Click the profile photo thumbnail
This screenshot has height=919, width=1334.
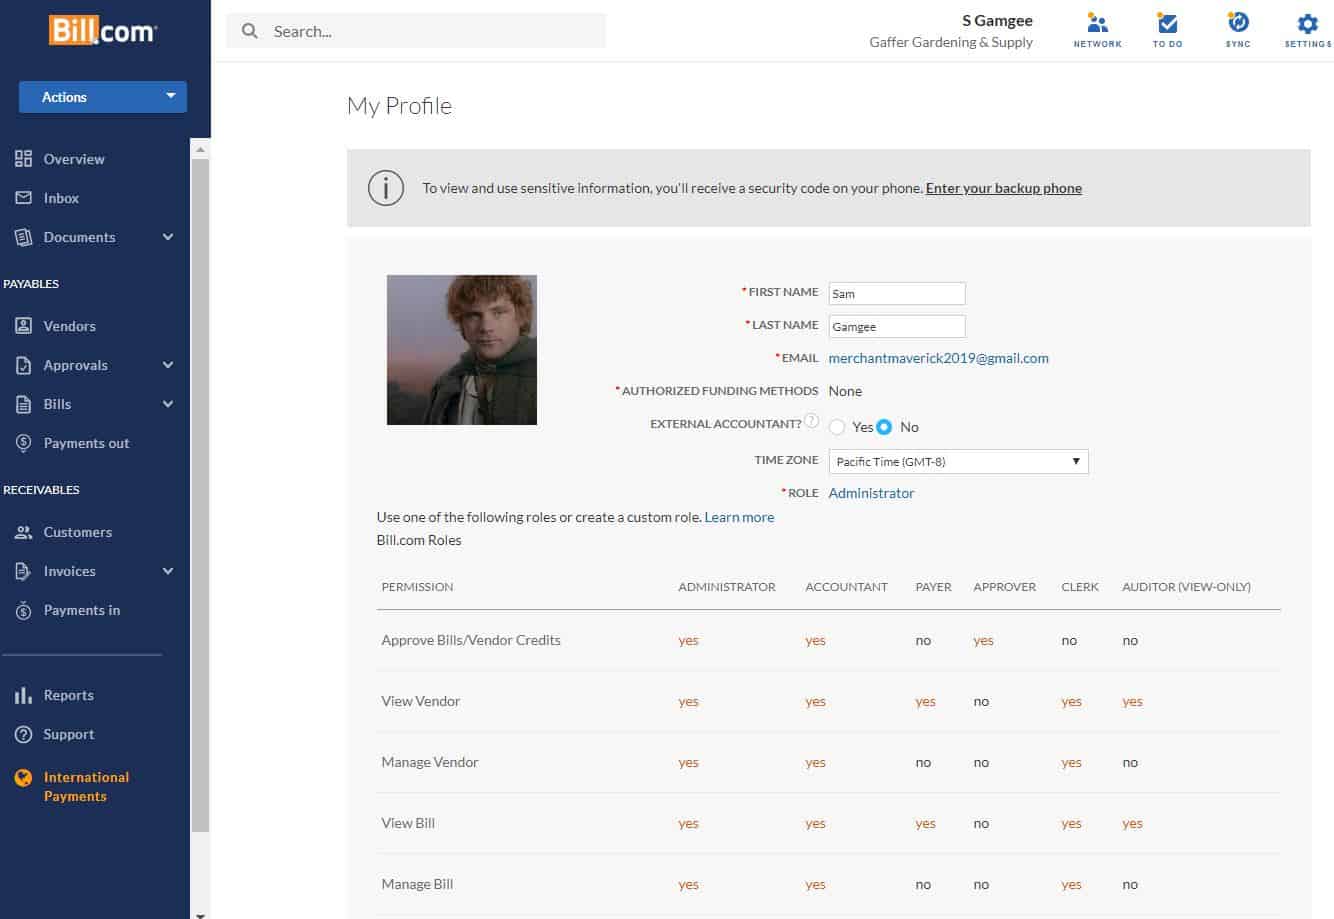tap(462, 350)
